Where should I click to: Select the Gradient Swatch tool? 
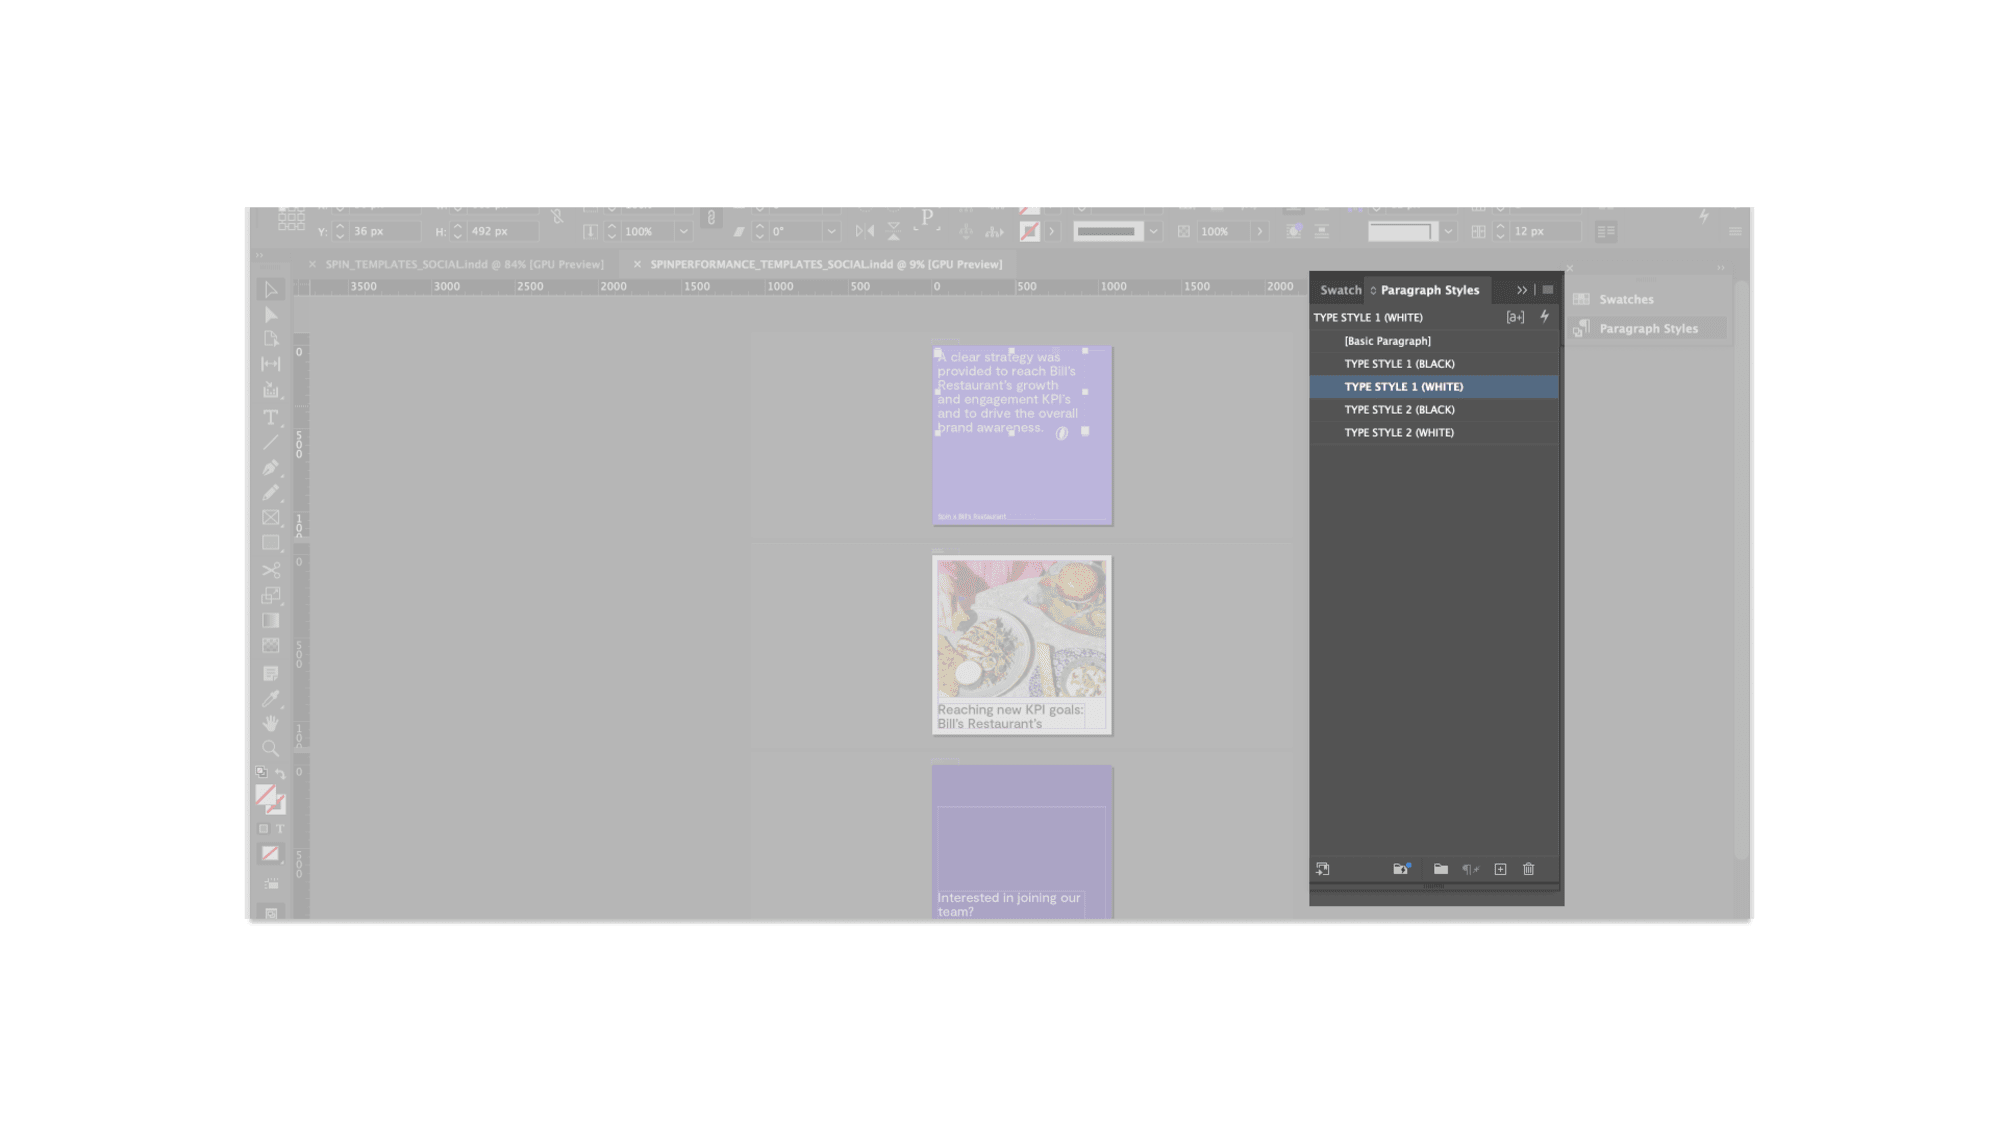pos(271,621)
